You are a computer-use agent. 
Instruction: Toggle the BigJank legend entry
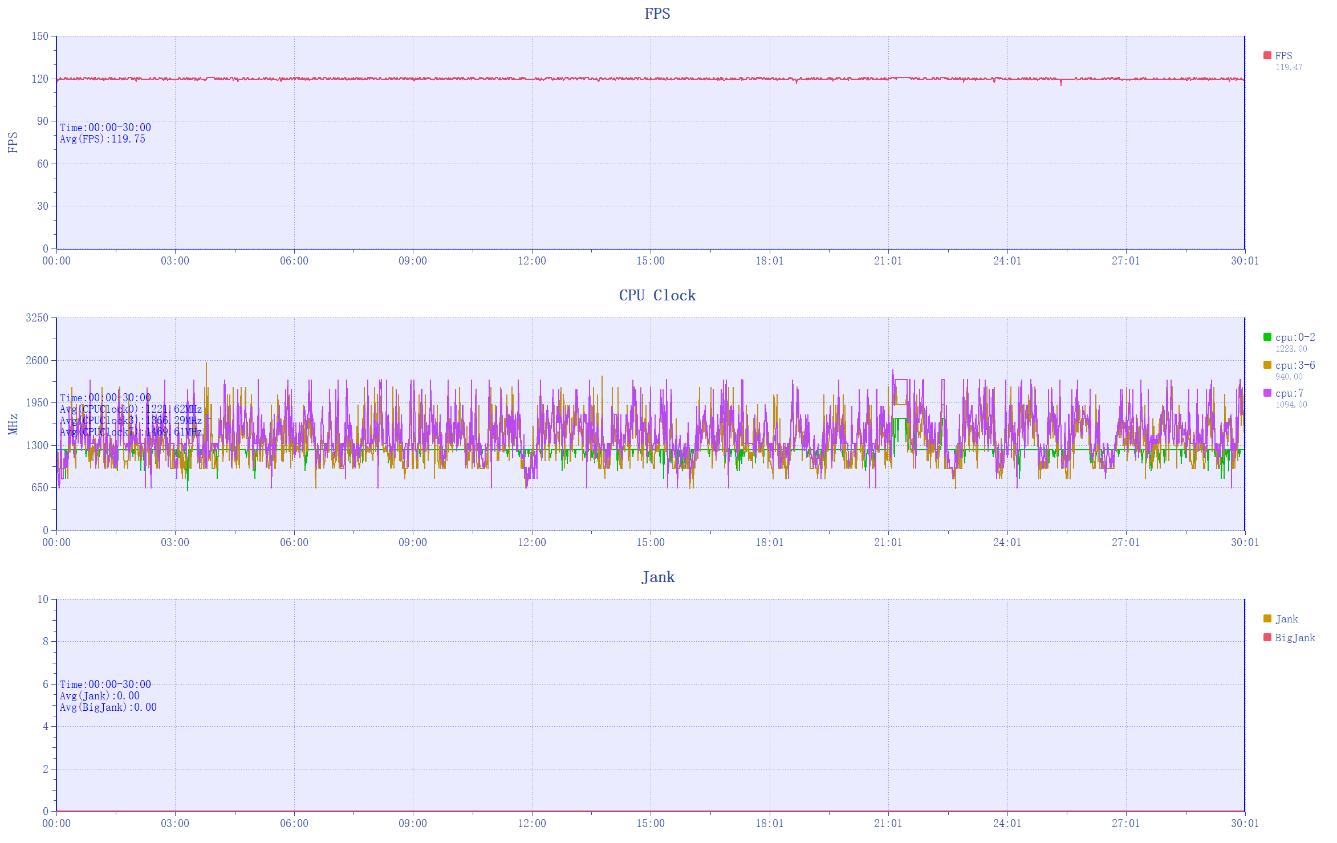(x=1289, y=638)
